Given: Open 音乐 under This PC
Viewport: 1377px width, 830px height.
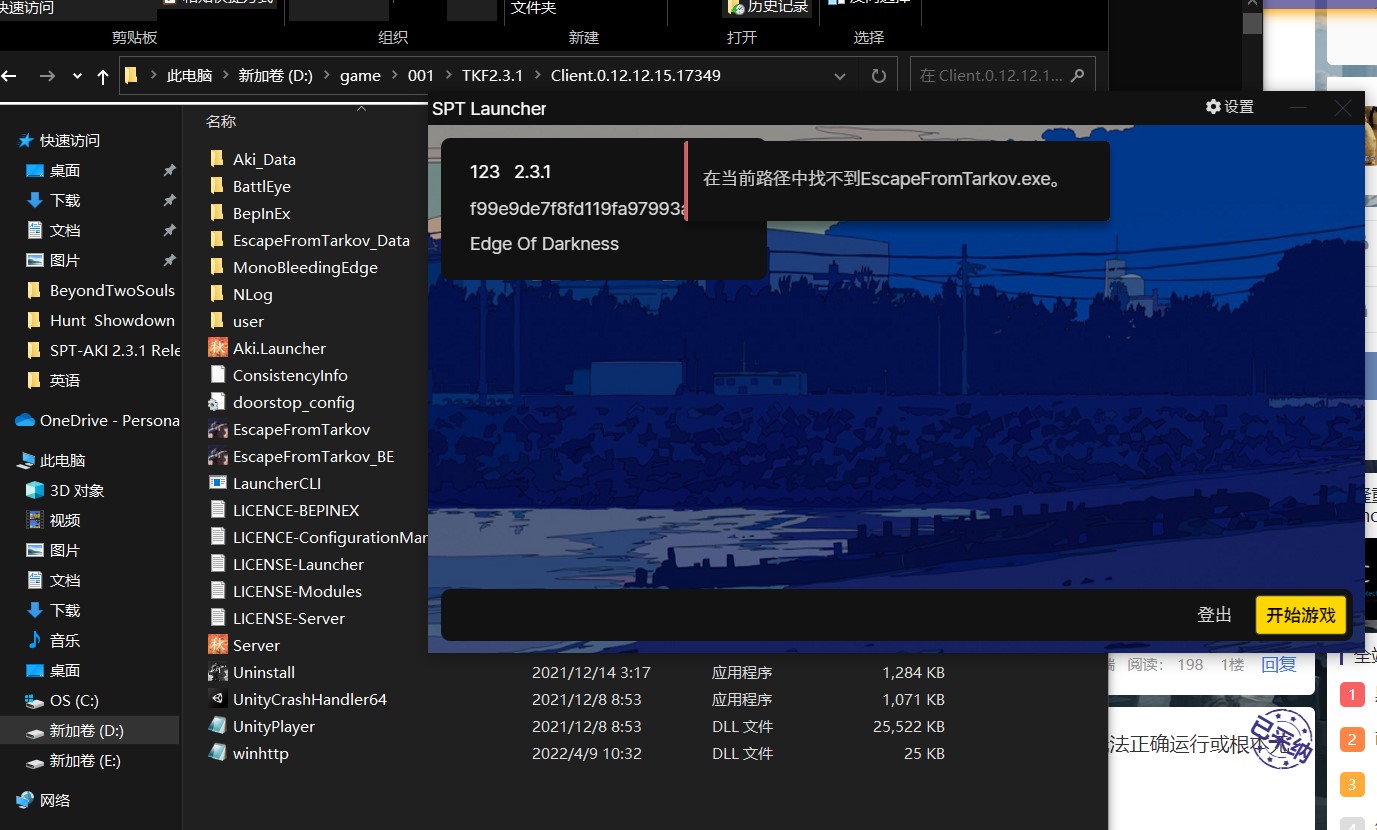Looking at the screenshot, I should (65, 640).
